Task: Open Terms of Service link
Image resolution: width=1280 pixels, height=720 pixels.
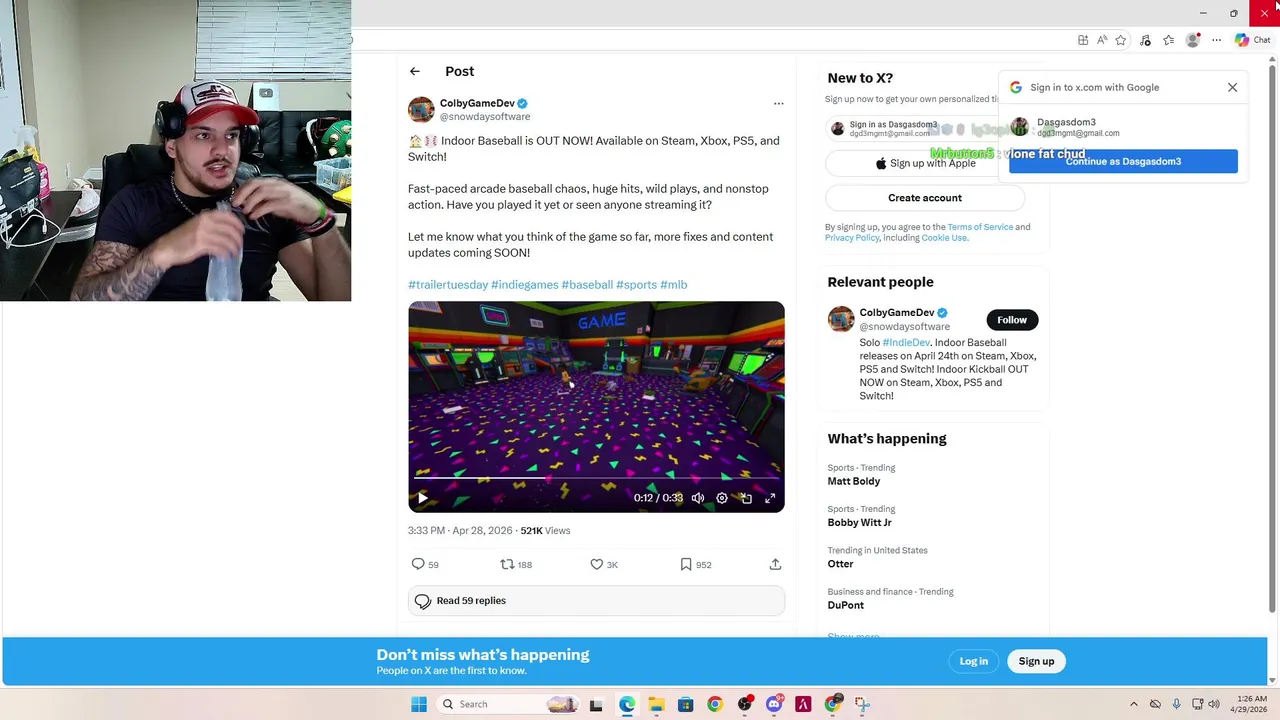Action: (x=980, y=227)
